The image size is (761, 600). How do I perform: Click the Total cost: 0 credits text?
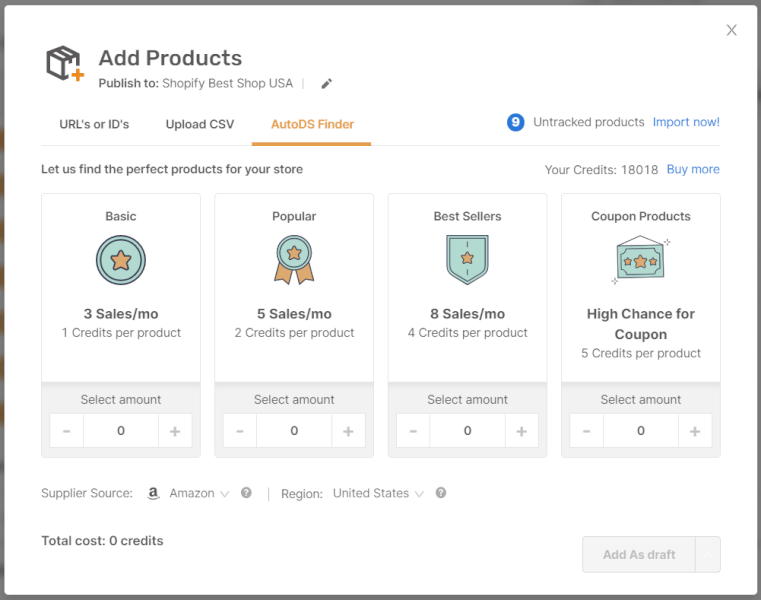click(x=102, y=541)
